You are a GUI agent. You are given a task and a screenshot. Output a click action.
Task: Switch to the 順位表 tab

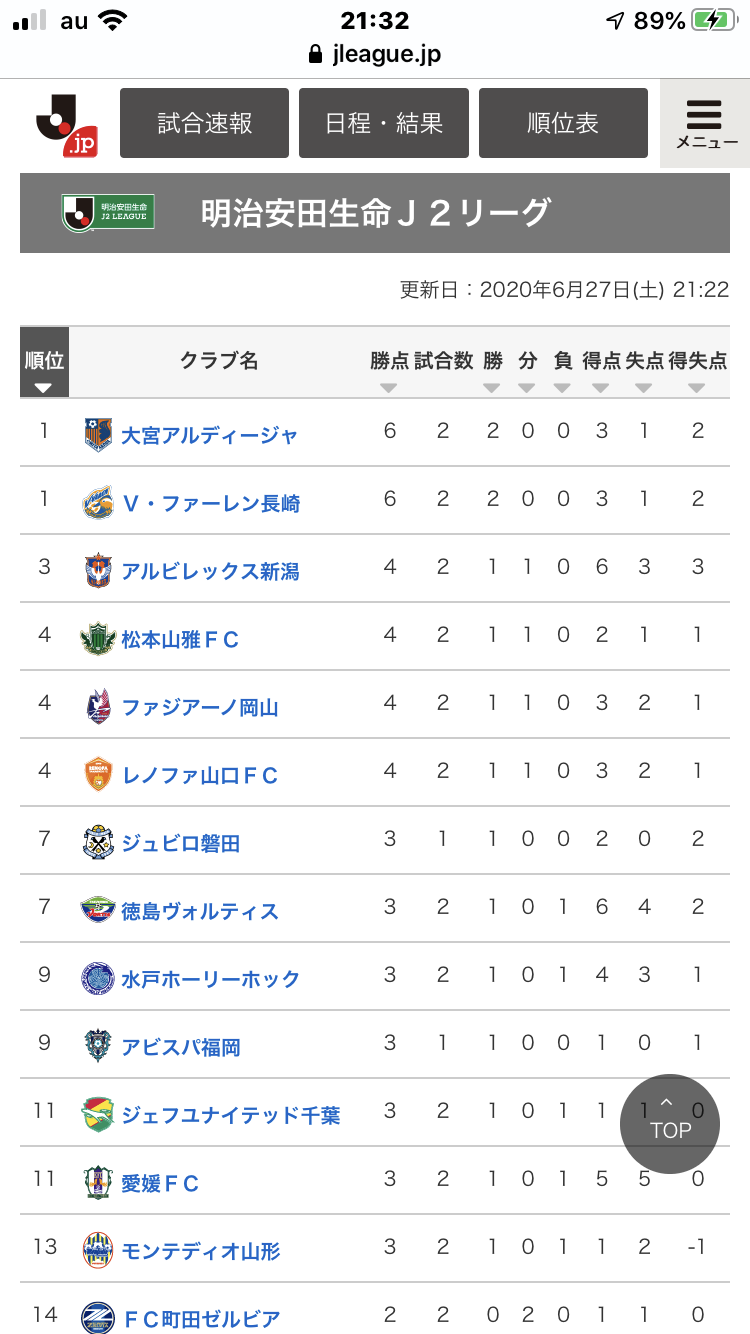pos(563,123)
